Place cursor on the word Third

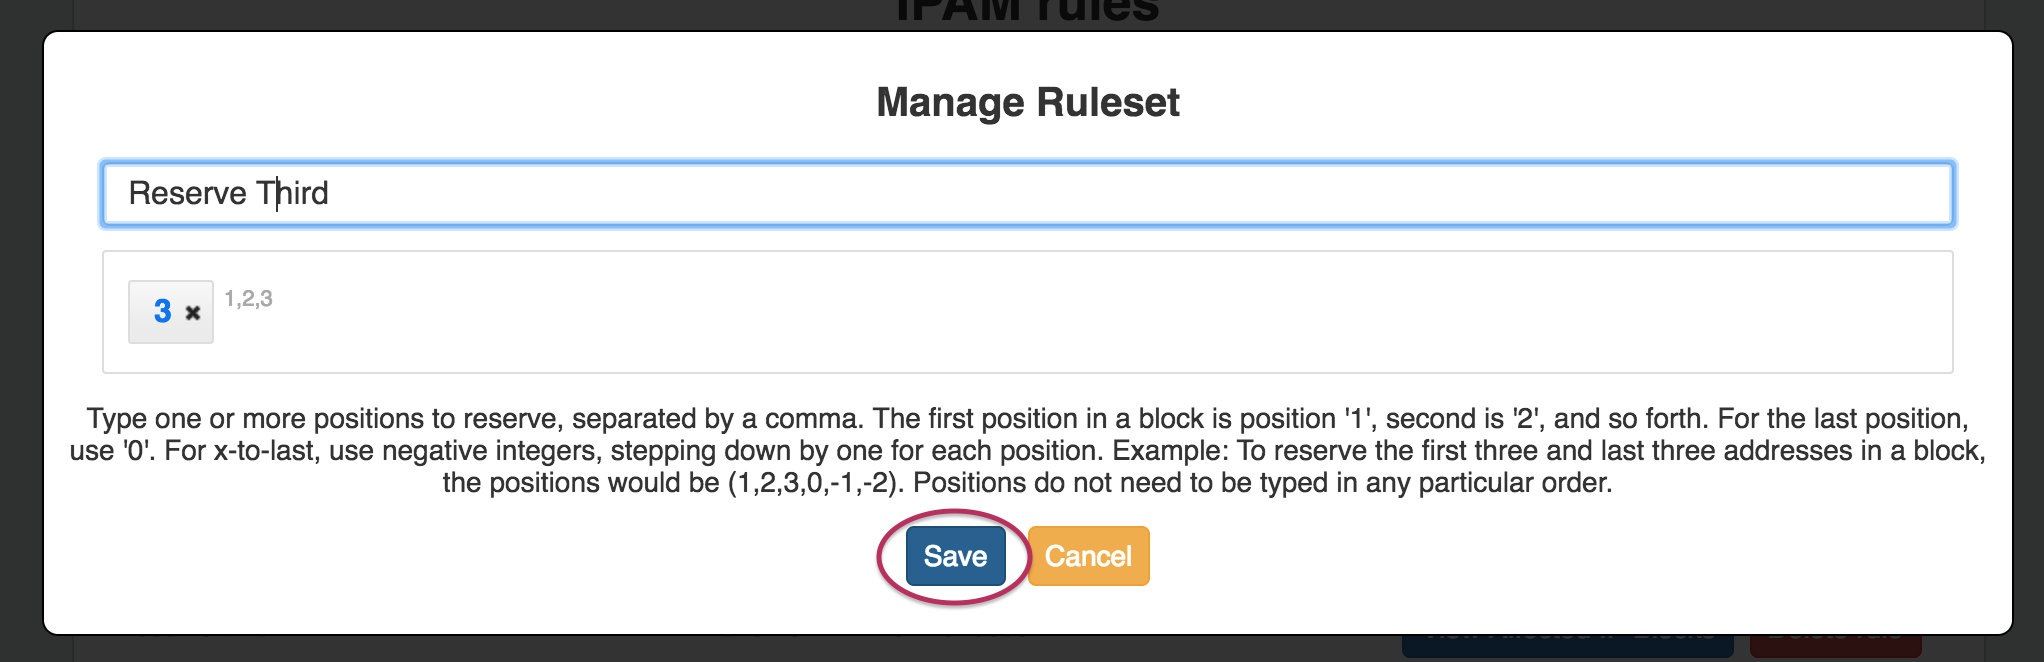pos(292,193)
